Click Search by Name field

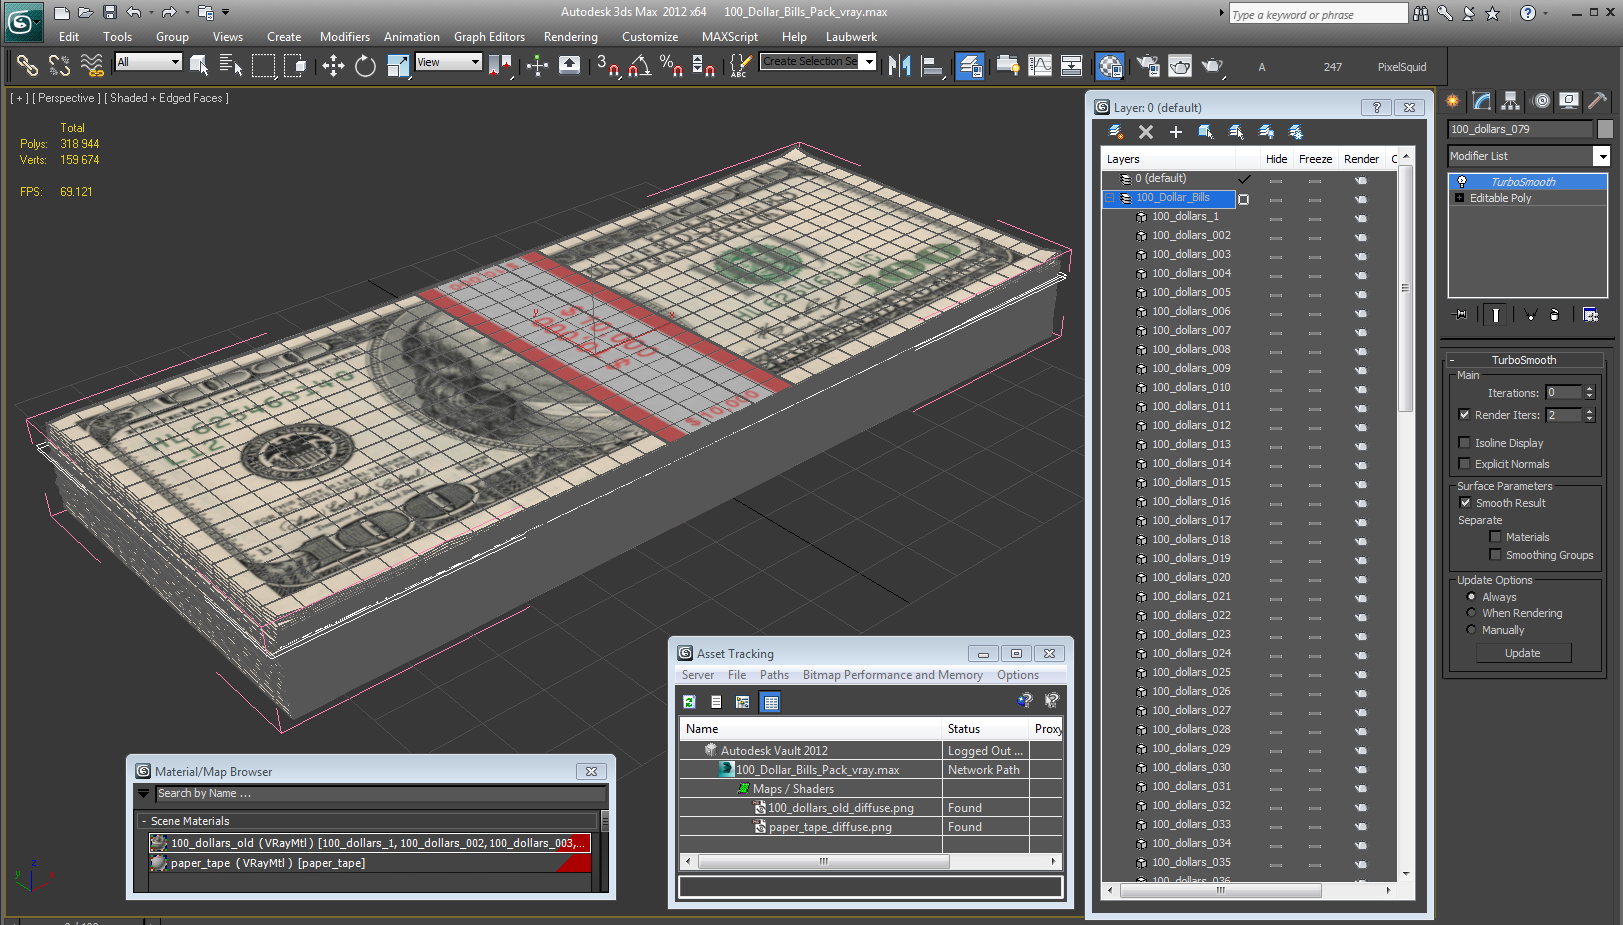pos(380,793)
